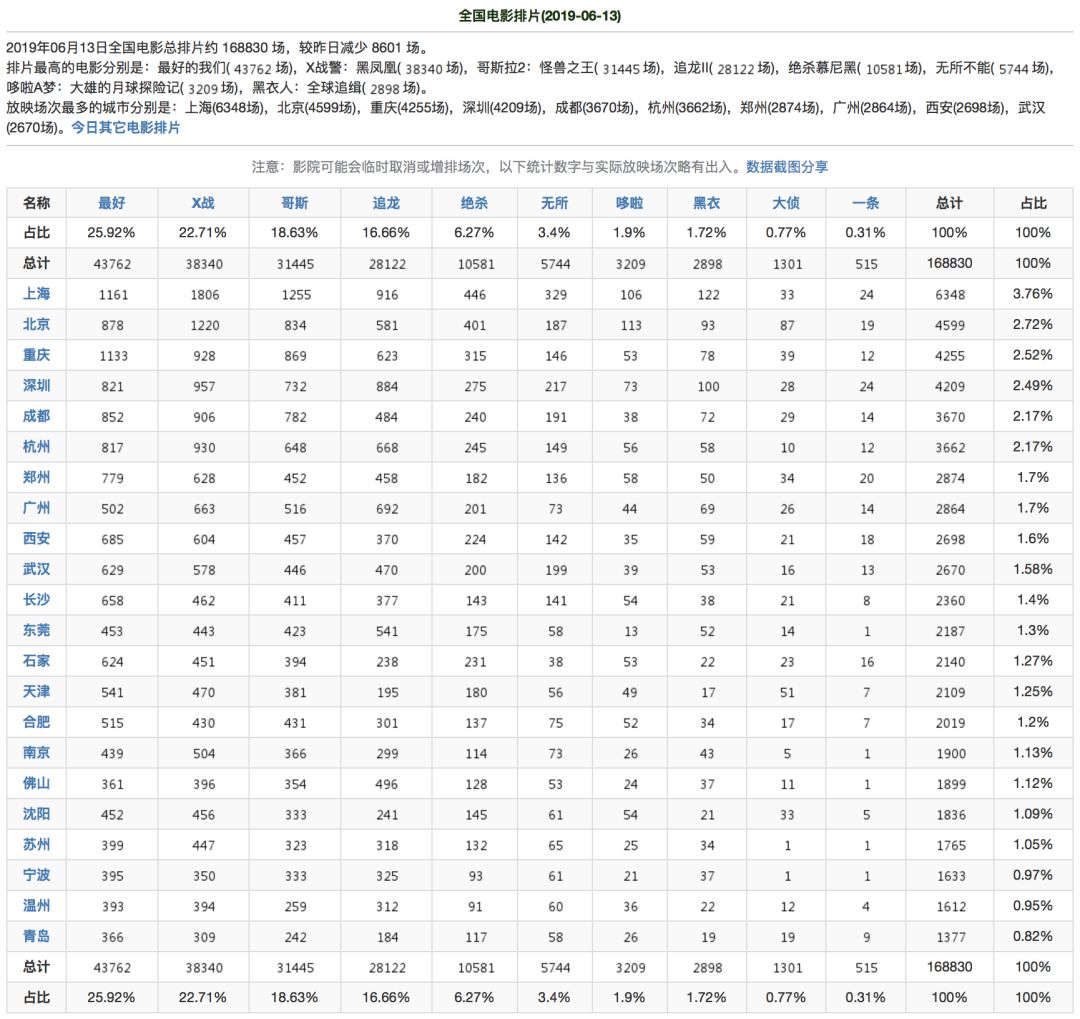Click Wuhan's share value 1.58%
This screenshot has width=1080, height=1019.
coord(1032,570)
